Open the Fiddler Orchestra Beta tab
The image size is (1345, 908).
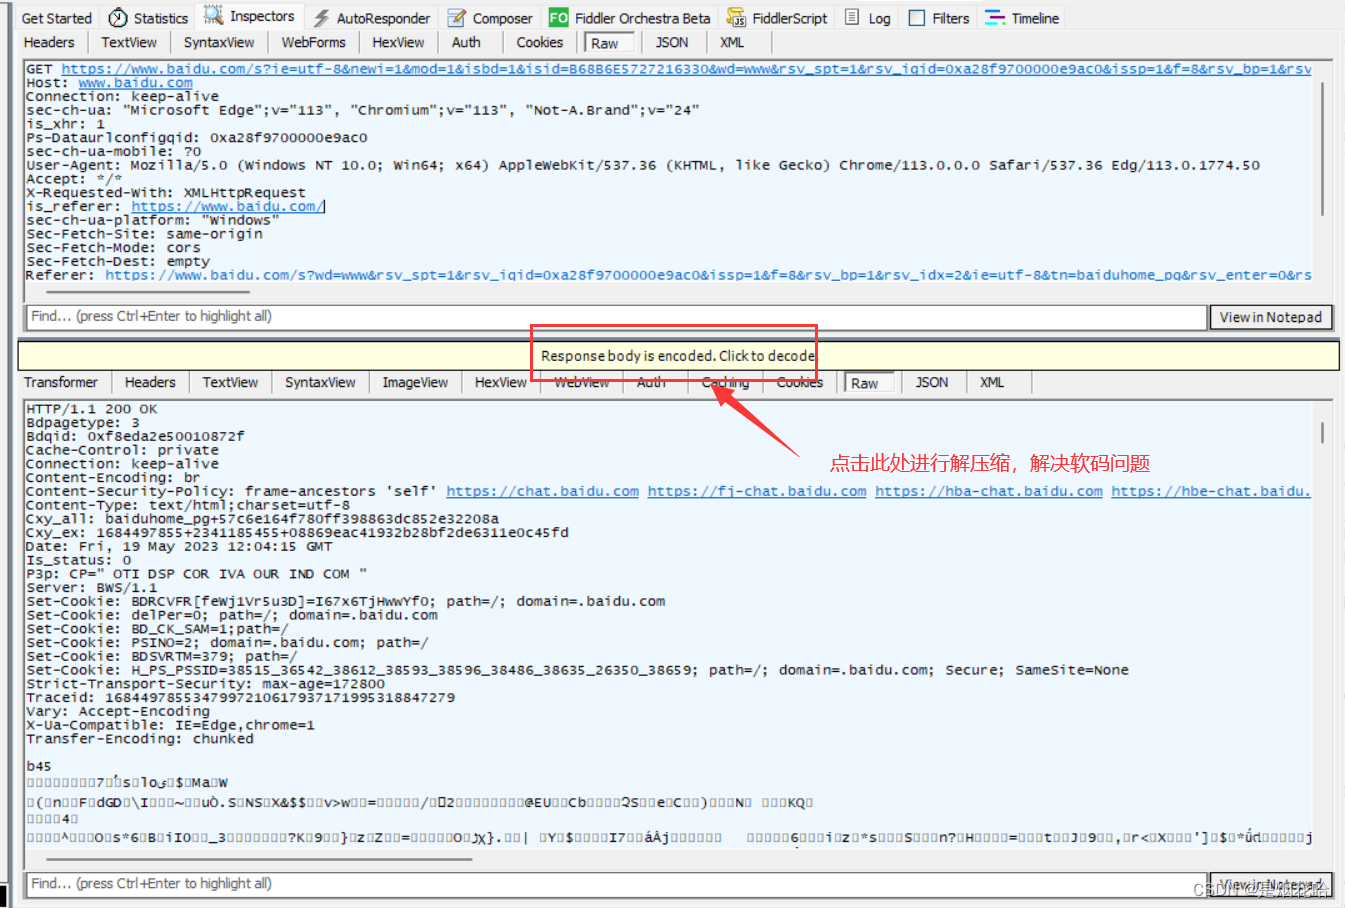click(630, 18)
